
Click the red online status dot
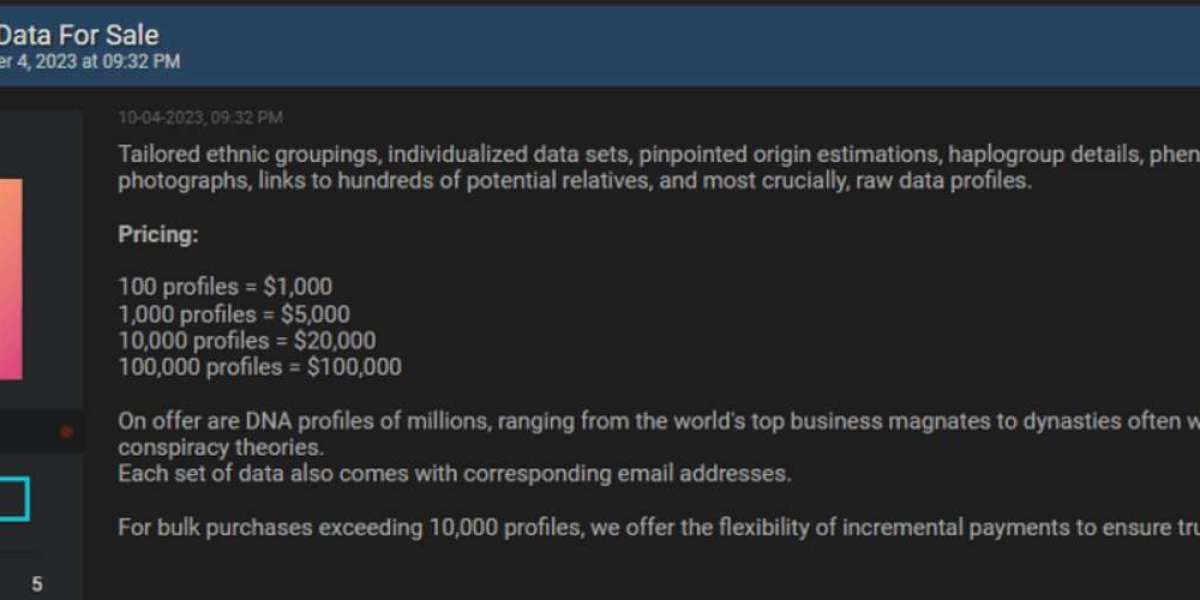click(65, 432)
